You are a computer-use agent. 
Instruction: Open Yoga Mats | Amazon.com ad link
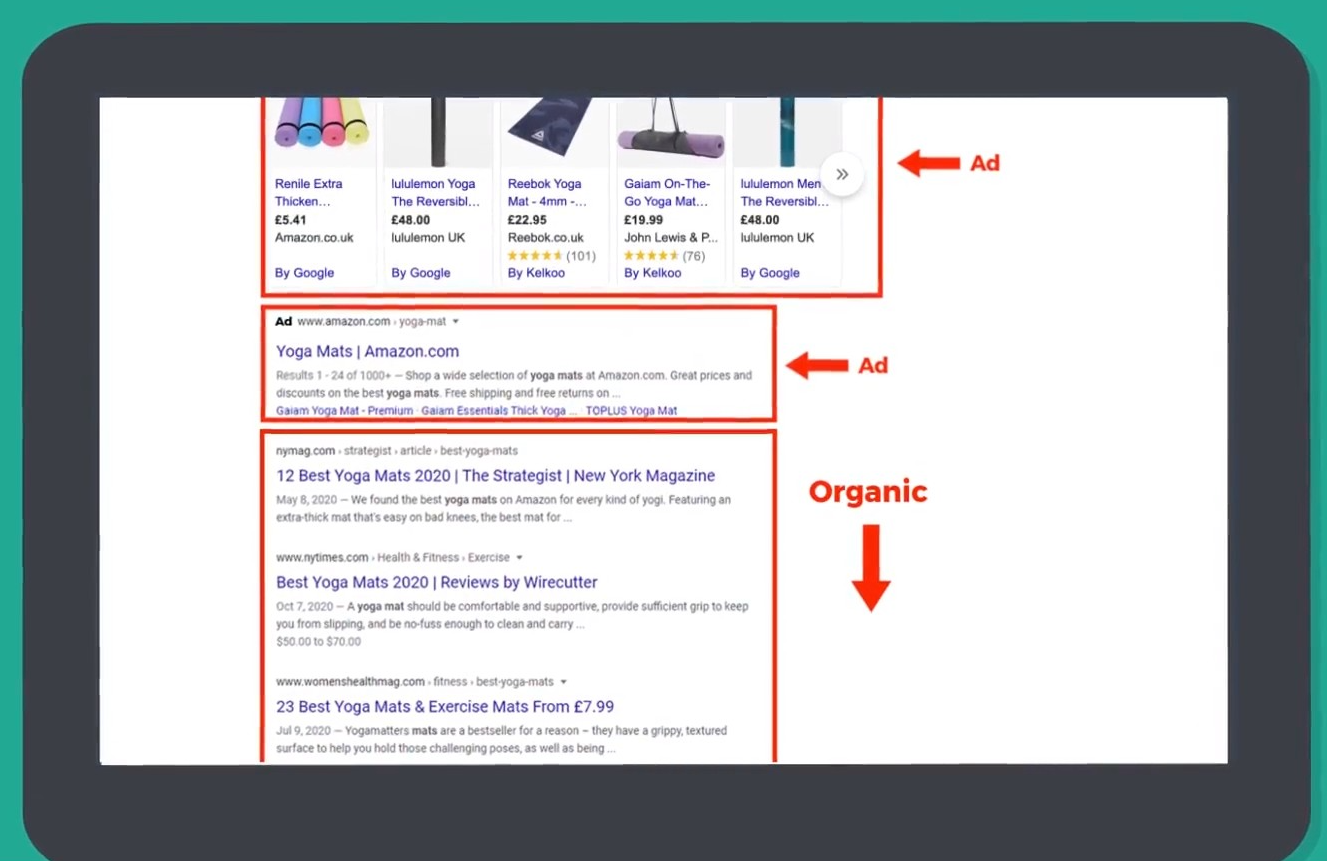368,351
